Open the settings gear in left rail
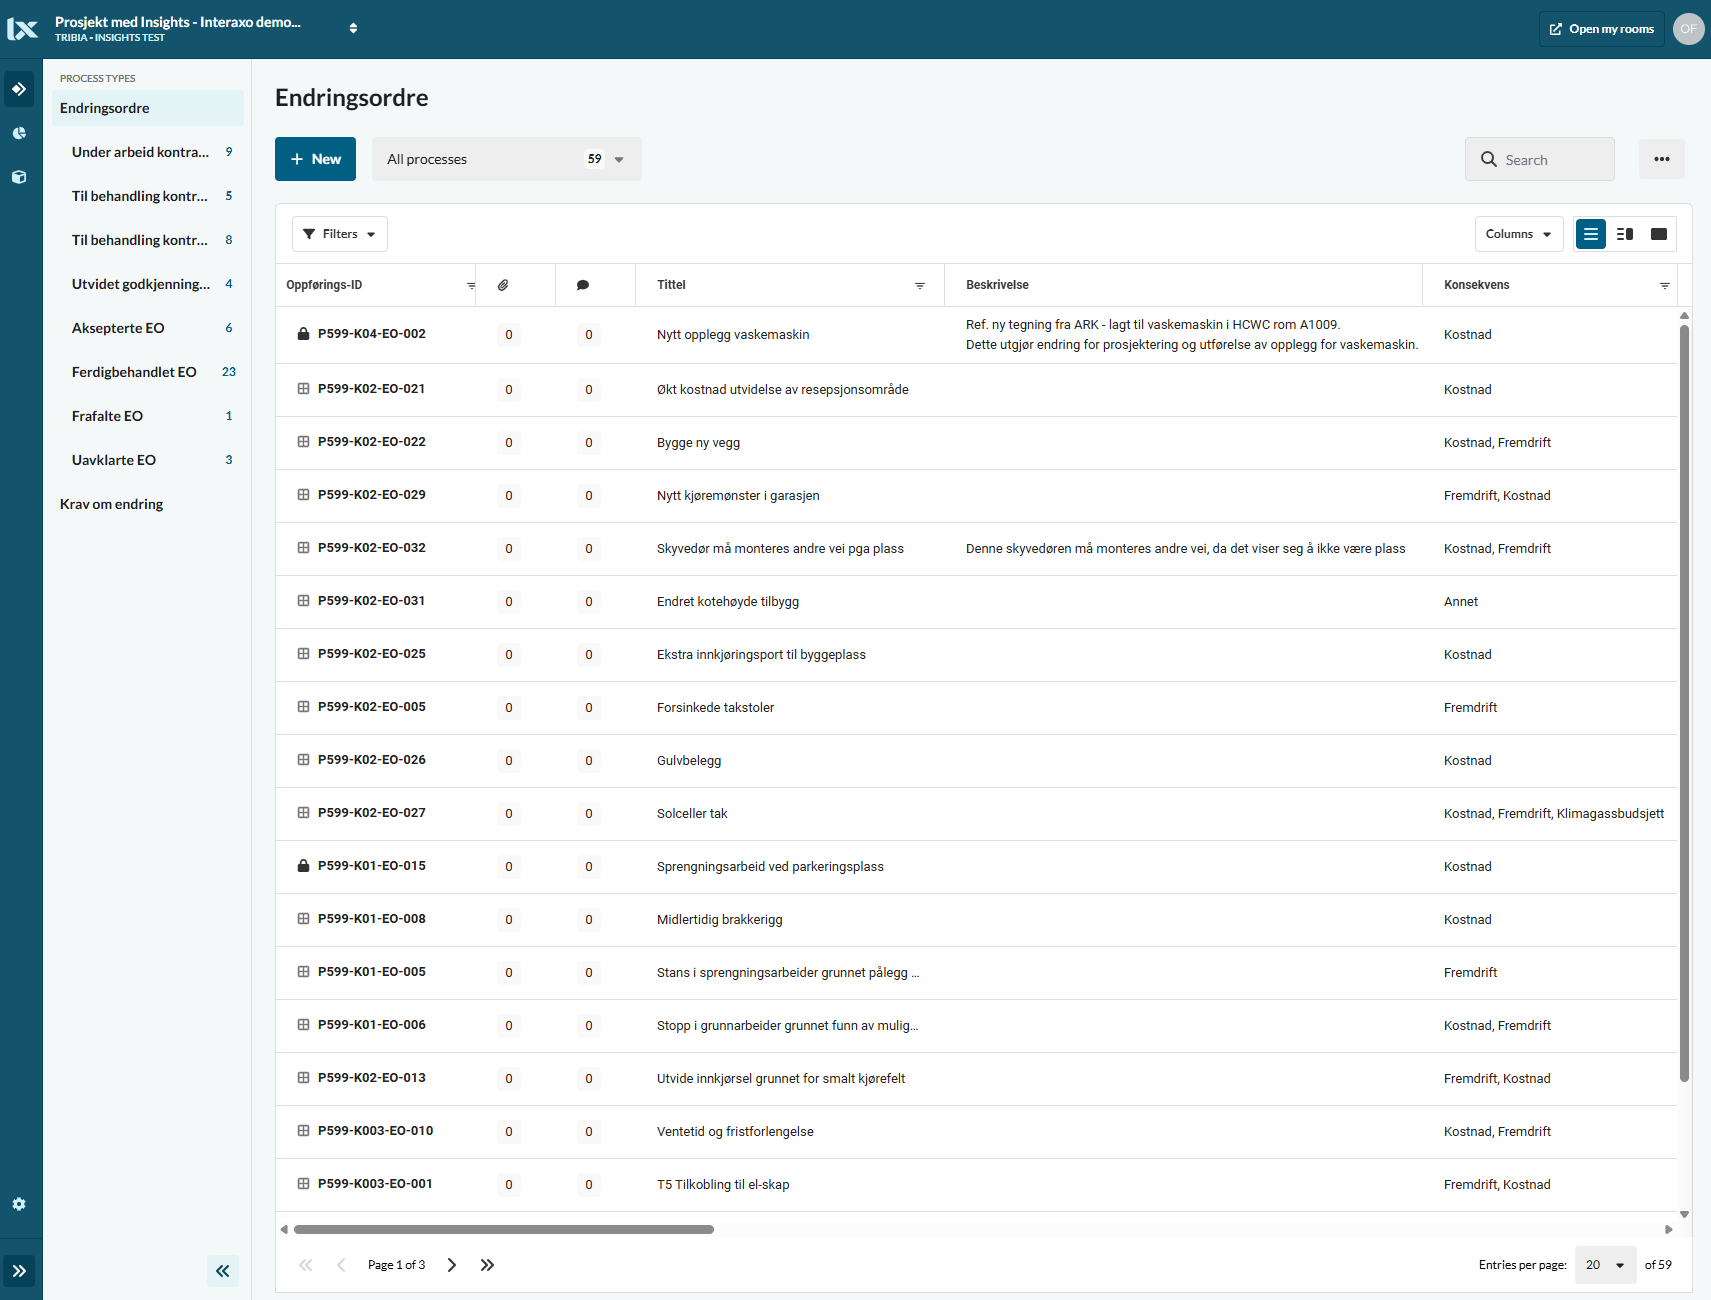Screen dimensions: 1711x1300 (x=19, y=1204)
